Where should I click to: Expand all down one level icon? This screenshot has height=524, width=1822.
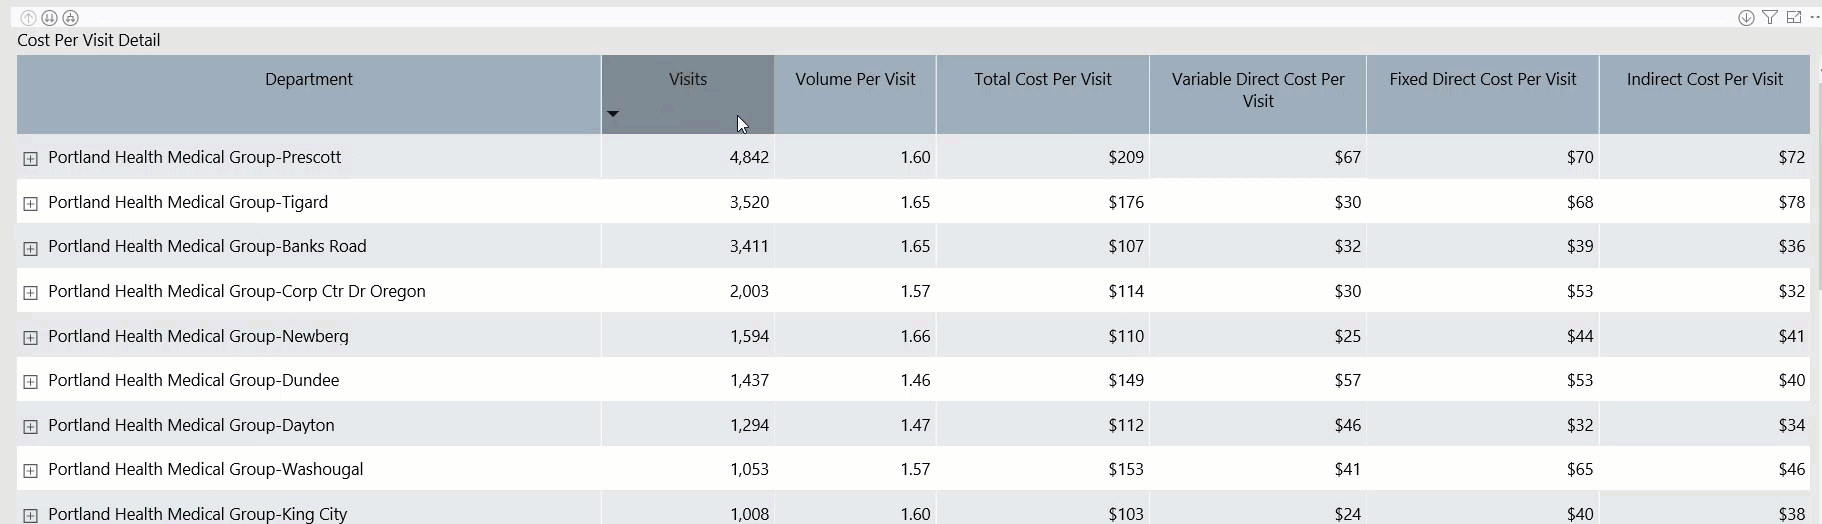[70, 18]
